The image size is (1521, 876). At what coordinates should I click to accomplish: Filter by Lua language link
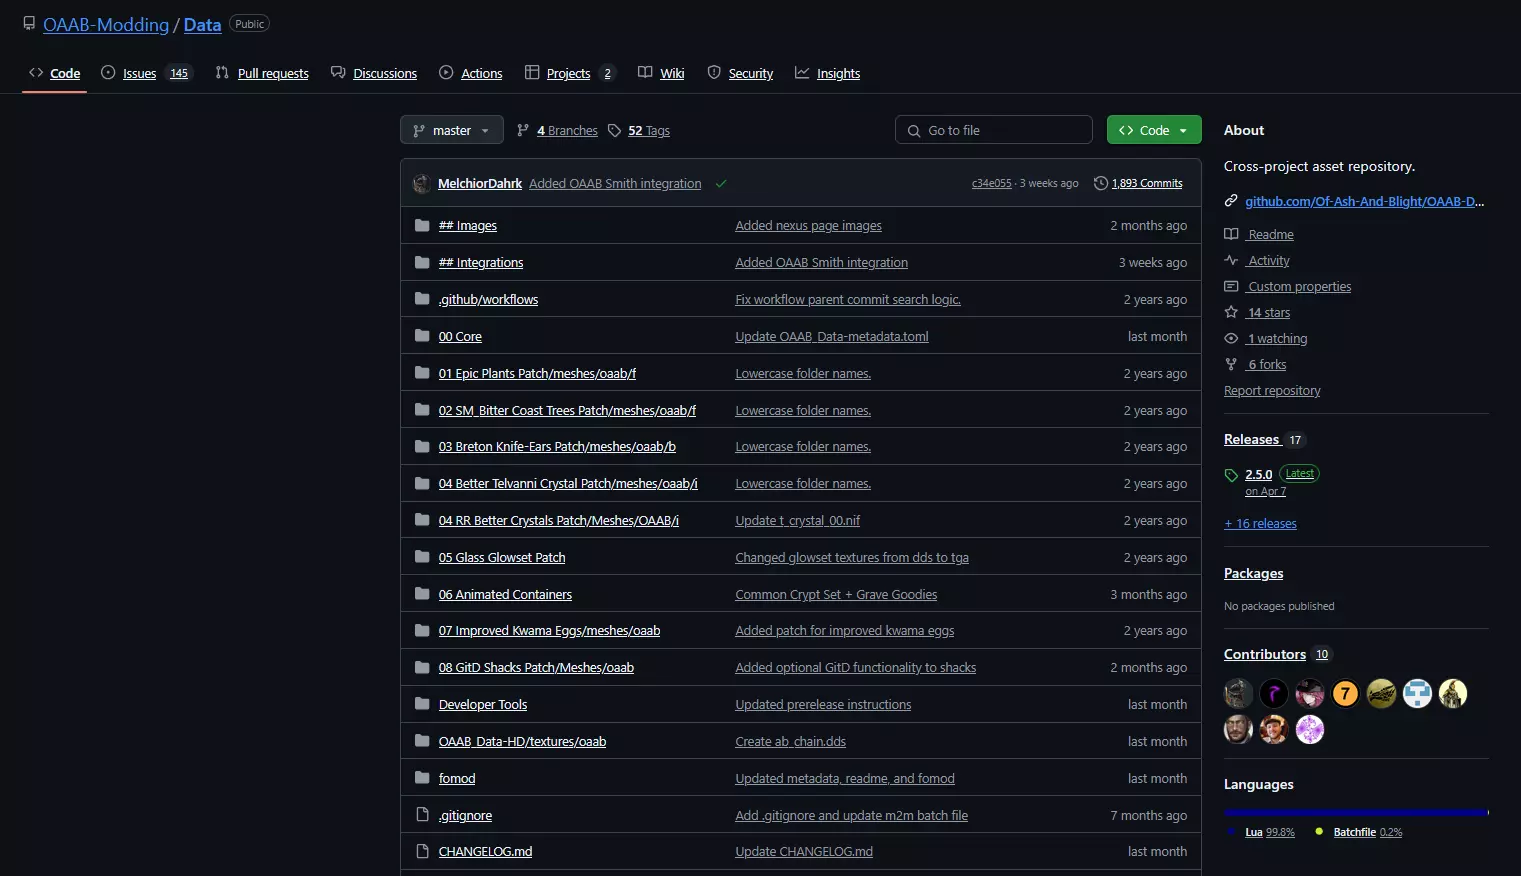click(x=1269, y=832)
